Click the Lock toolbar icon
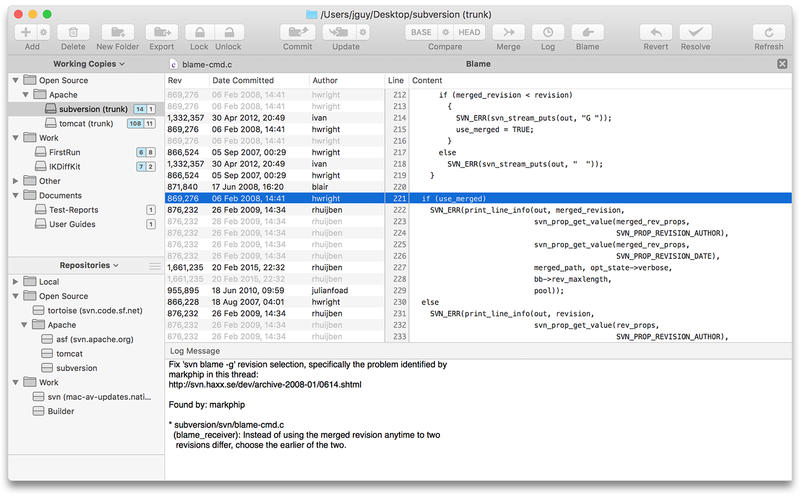Image resolution: width=800 pixels, height=500 pixels. click(x=199, y=32)
